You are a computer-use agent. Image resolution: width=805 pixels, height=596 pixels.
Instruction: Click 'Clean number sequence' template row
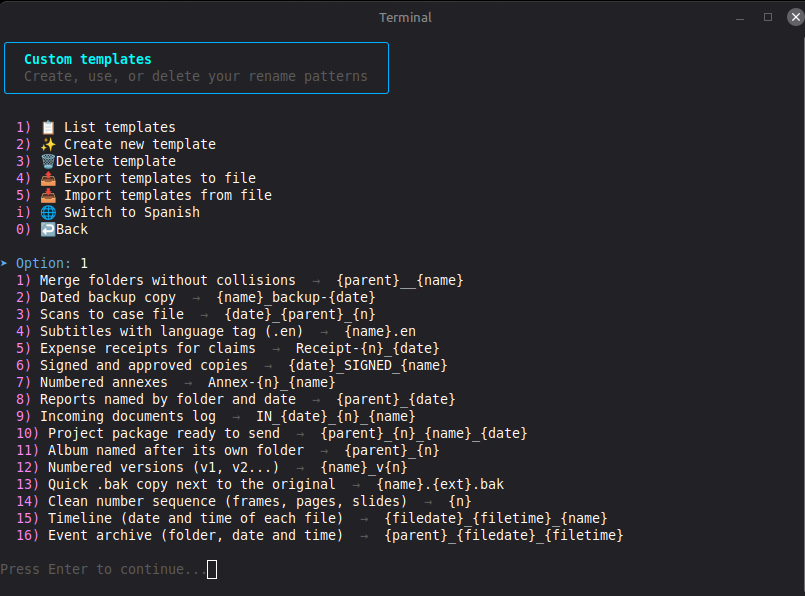point(243,501)
